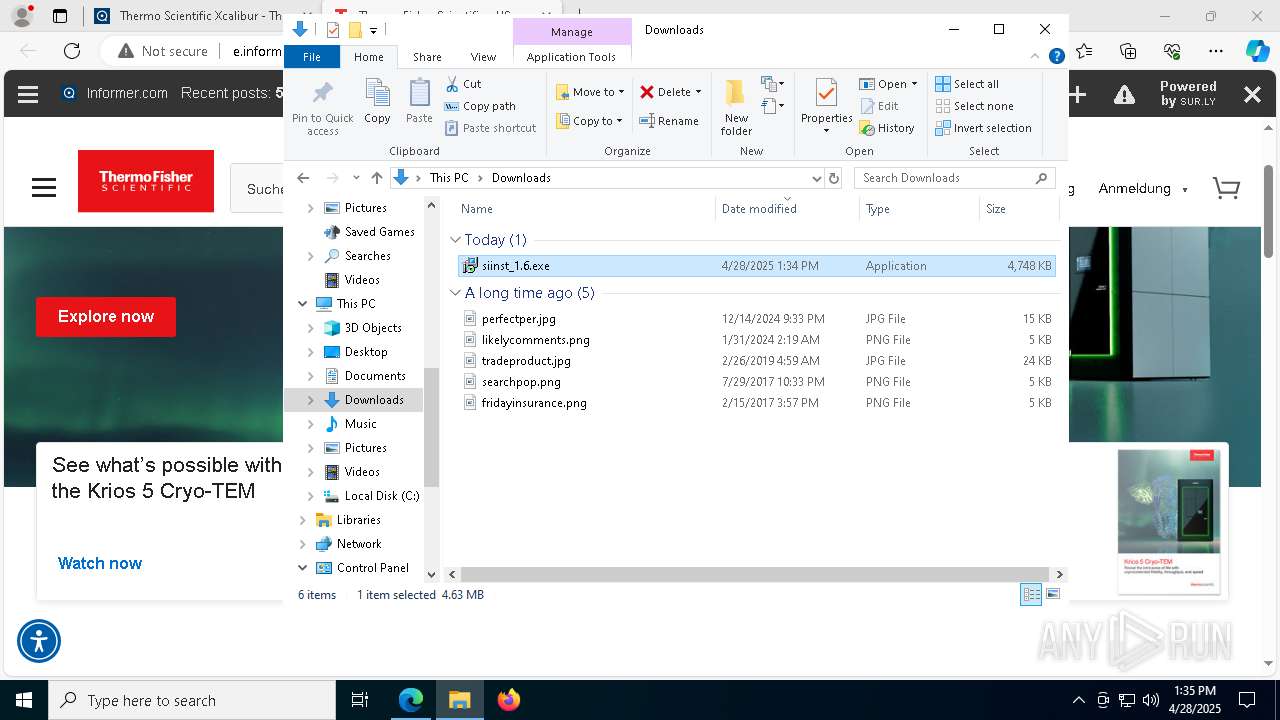The height and width of the screenshot is (720, 1280).
Task: Click Anmeldung on Thermo Fisher page
Action: 1134,188
